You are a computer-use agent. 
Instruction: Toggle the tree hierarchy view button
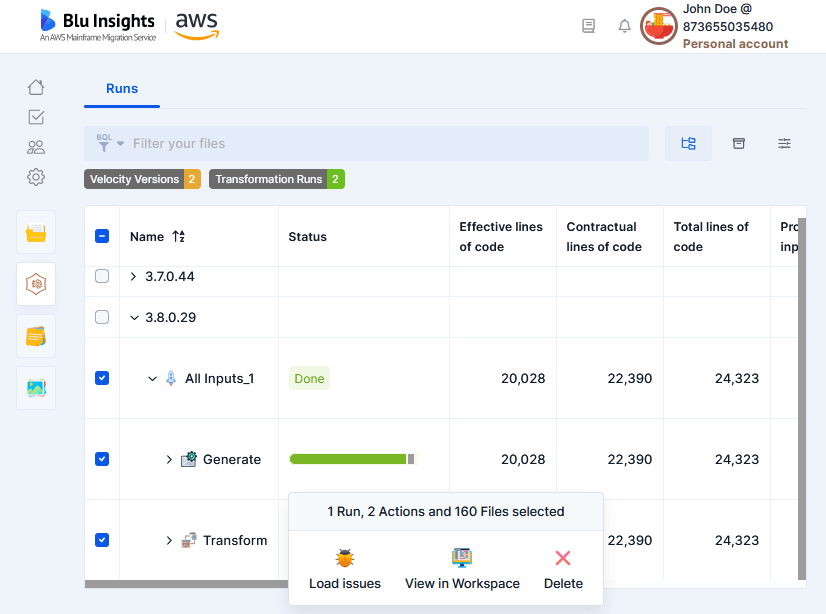point(688,143)
